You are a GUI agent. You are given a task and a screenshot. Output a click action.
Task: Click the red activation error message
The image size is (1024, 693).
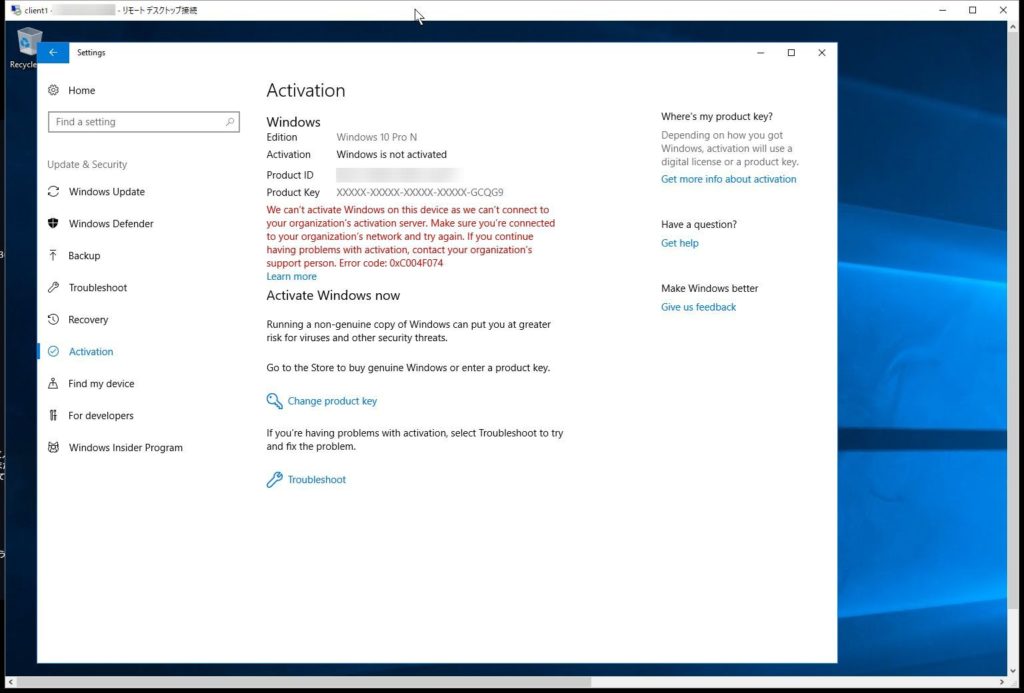[x=411, y=236]
